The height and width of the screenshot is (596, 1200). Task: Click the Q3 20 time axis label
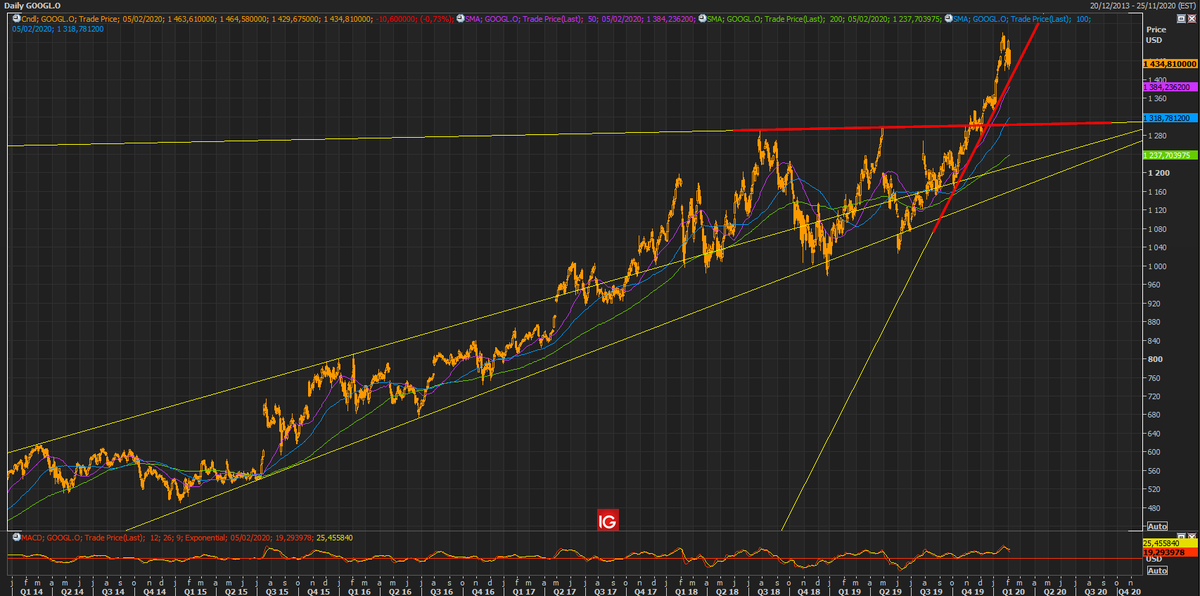1097,591
